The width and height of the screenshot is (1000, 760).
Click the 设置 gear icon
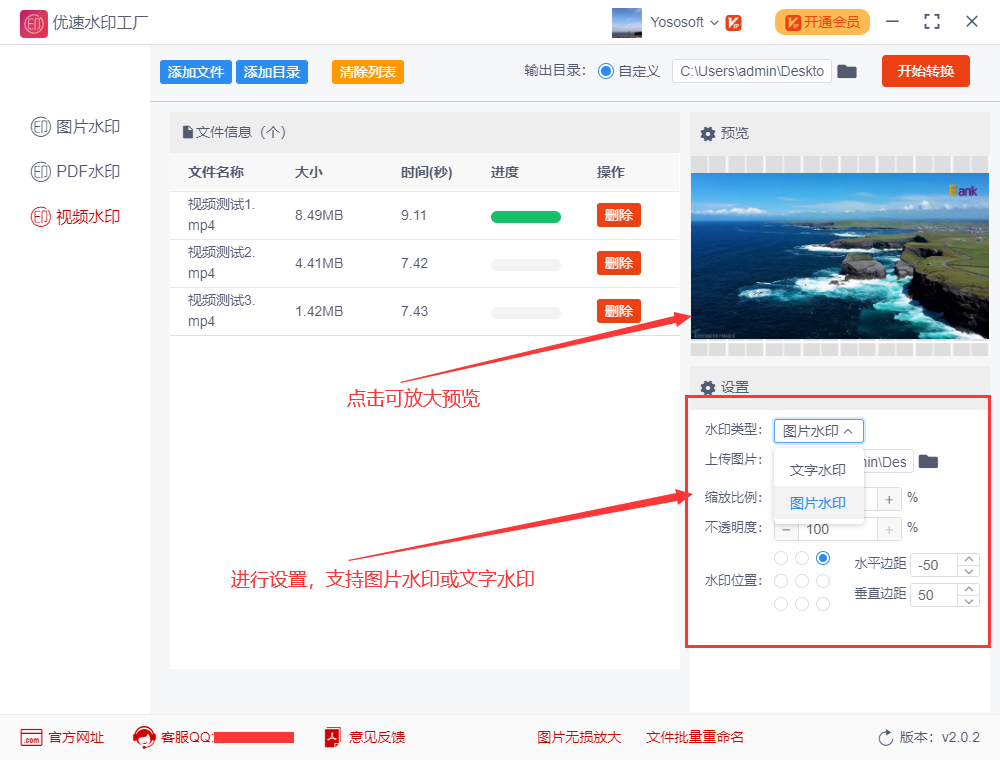click(707, 387)
